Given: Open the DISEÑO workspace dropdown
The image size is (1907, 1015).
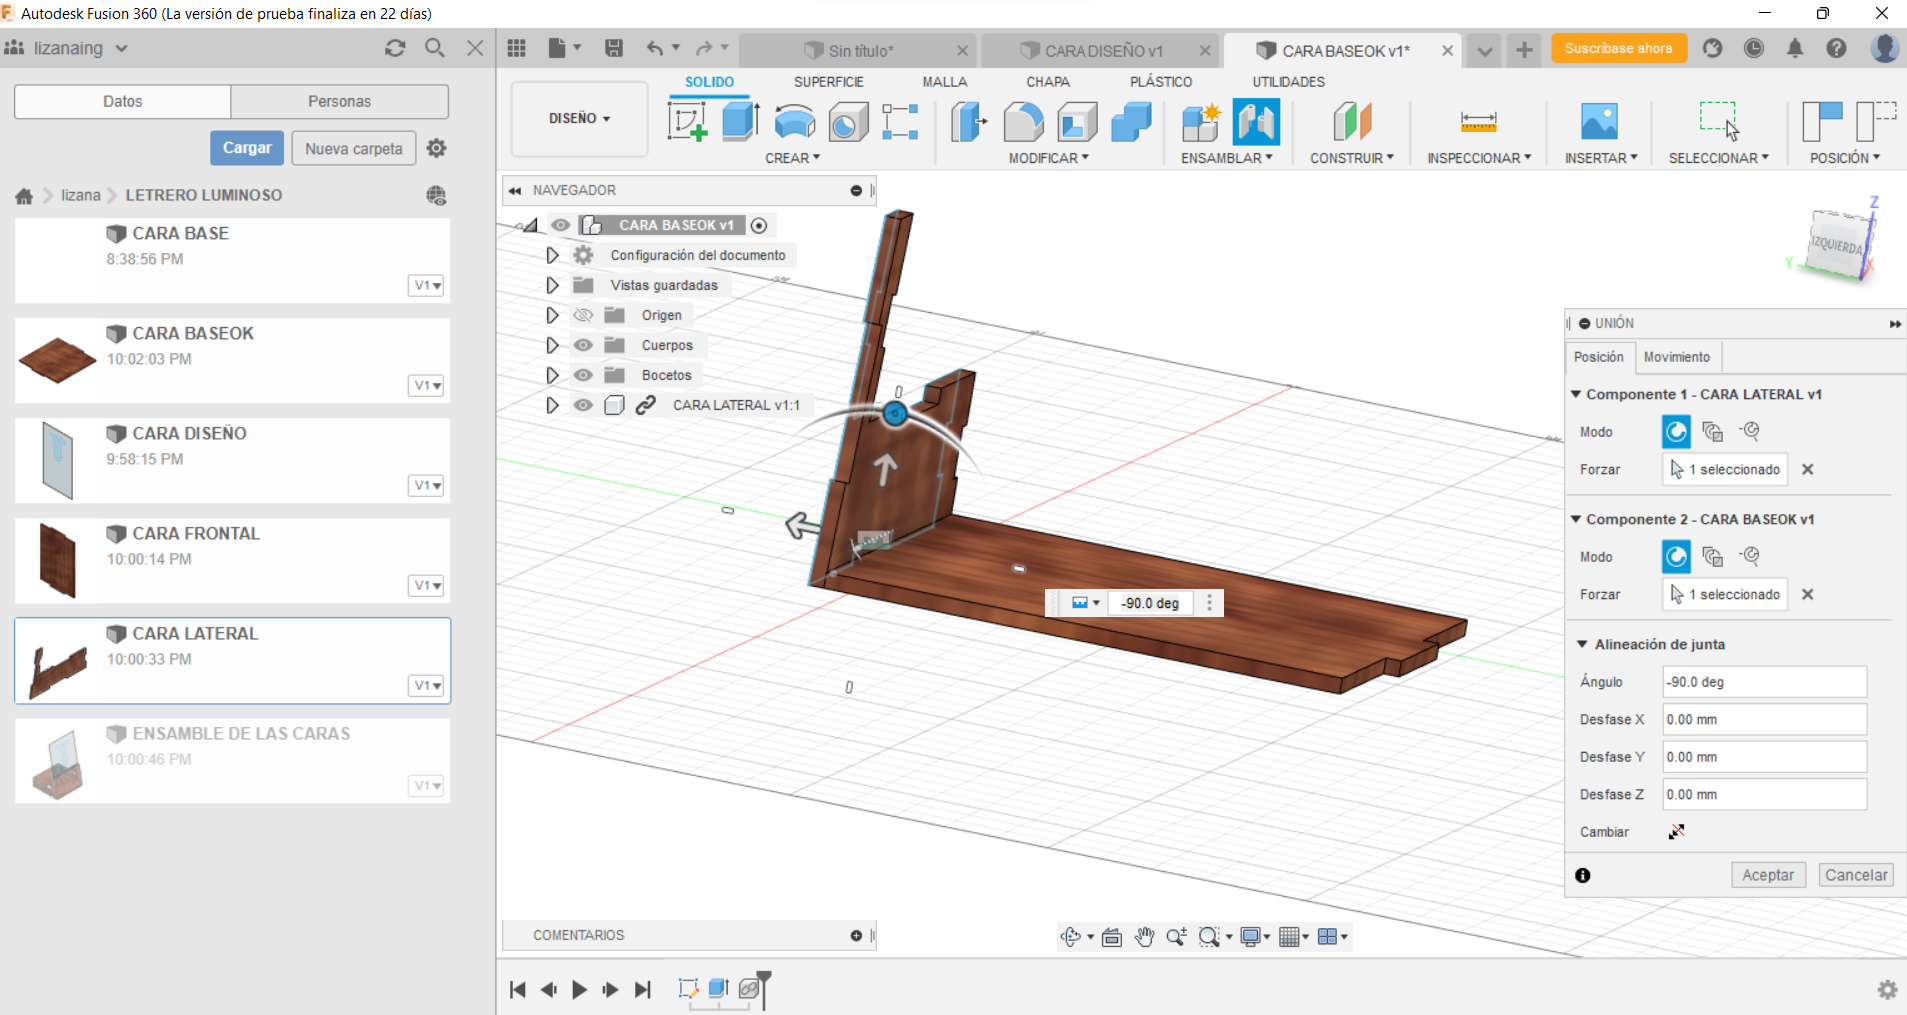Looking at the screenshot, I should pyautogui.click(x=579, y=118).
